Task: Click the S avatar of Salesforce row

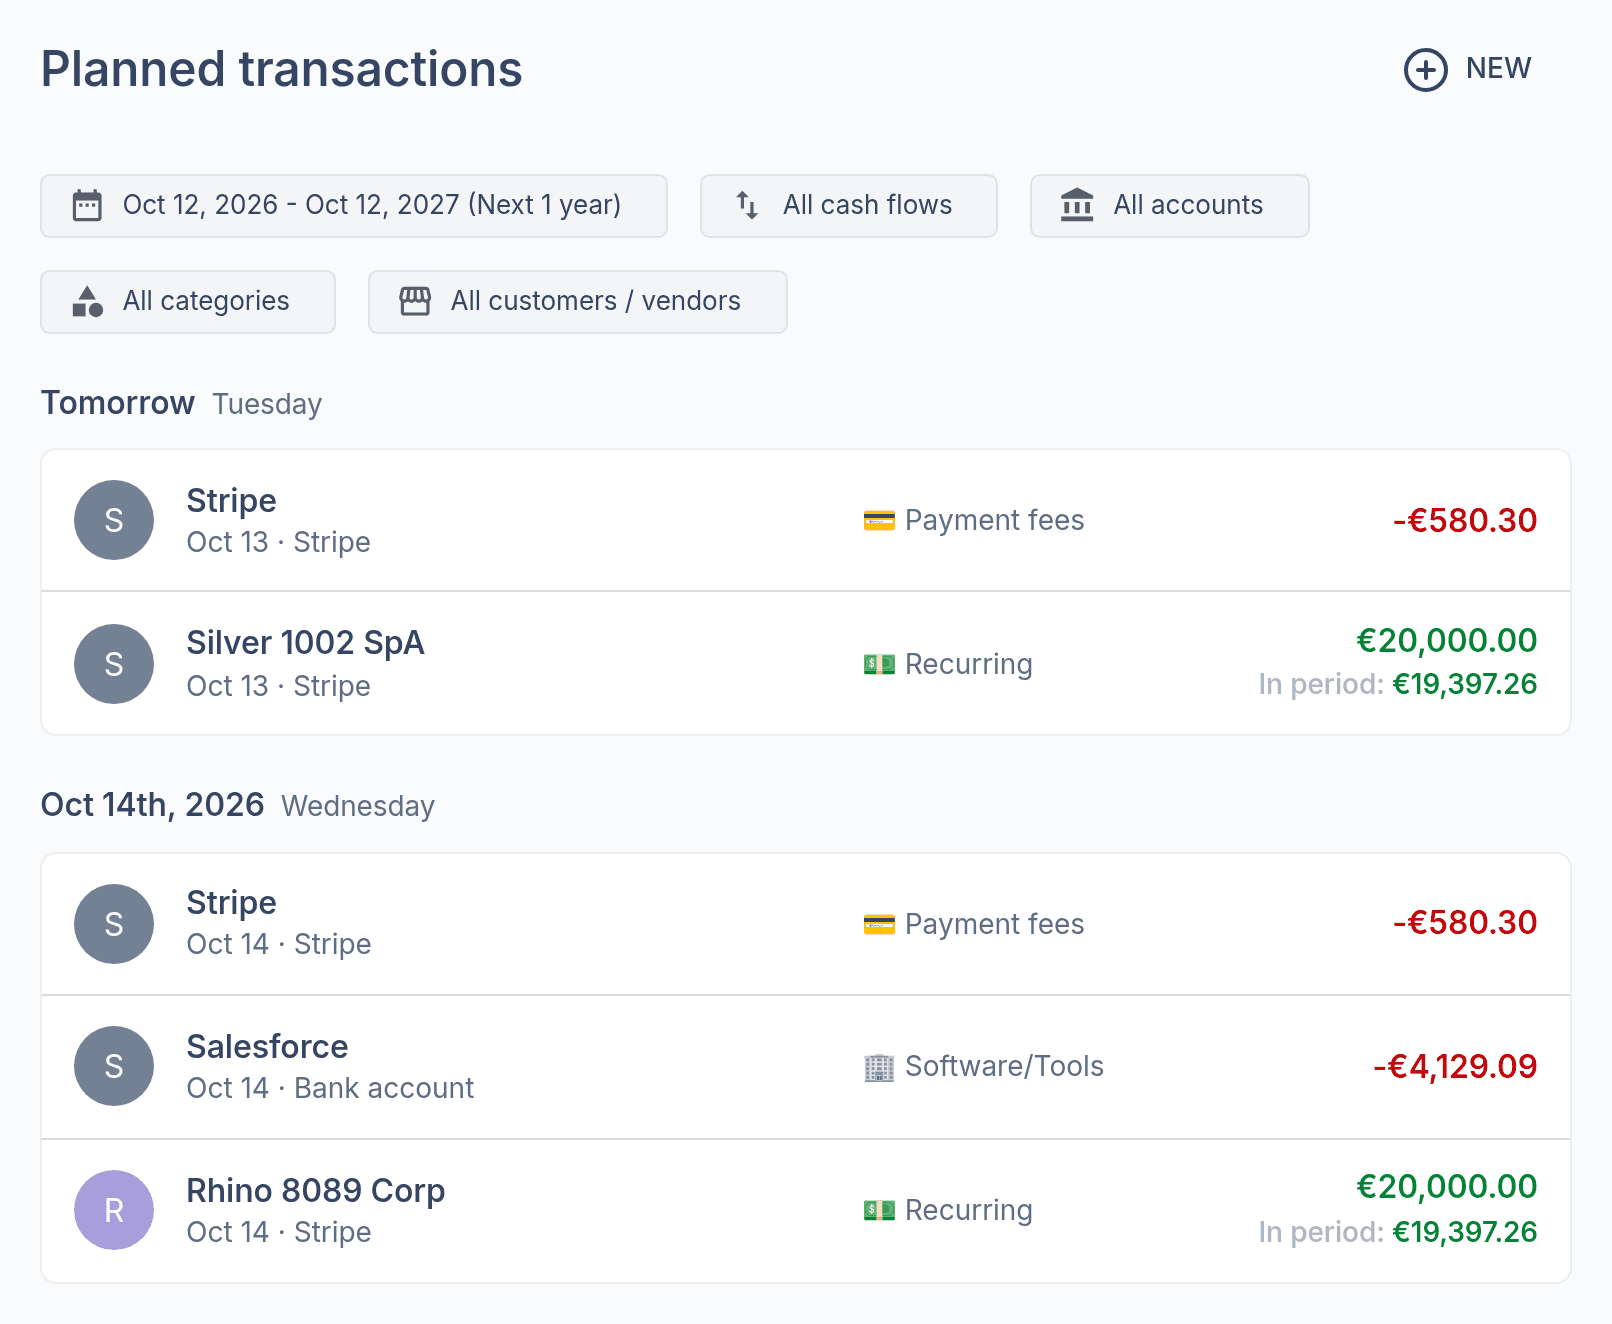Action: [114, 1066]
